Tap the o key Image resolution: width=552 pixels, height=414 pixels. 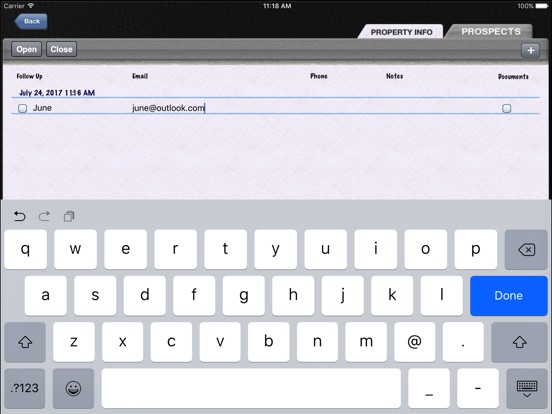click(x=426, y=250)
